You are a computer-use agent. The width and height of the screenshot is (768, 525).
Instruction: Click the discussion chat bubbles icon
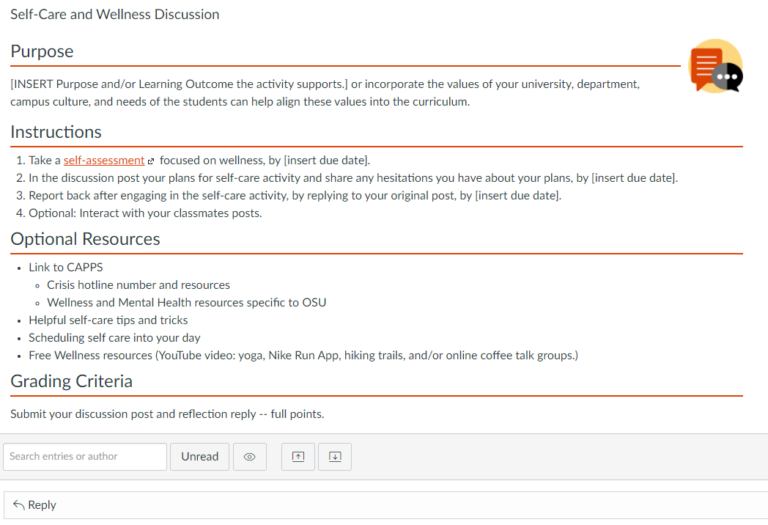pyautogui.click(x=716, y=67)
